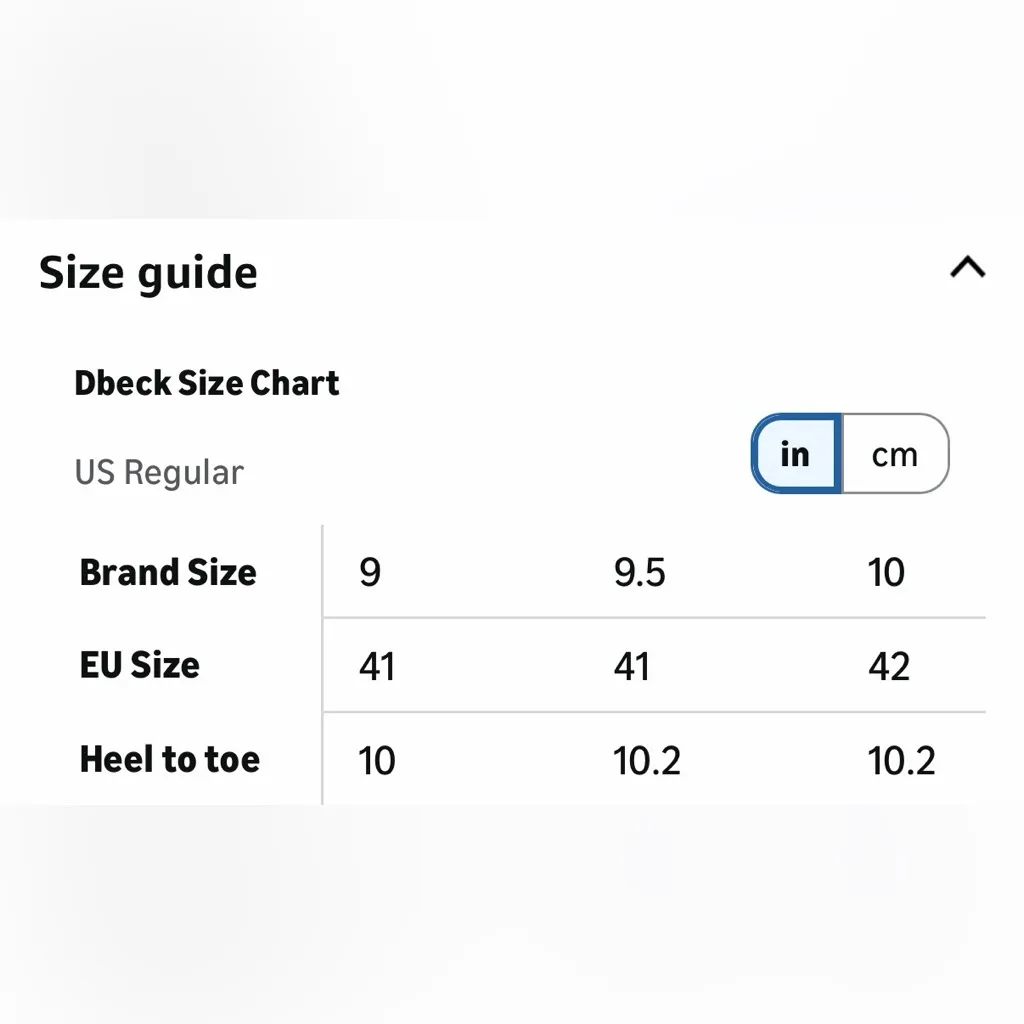
Task: Select the Heel to toe row header
Action: tap(170, 759)
